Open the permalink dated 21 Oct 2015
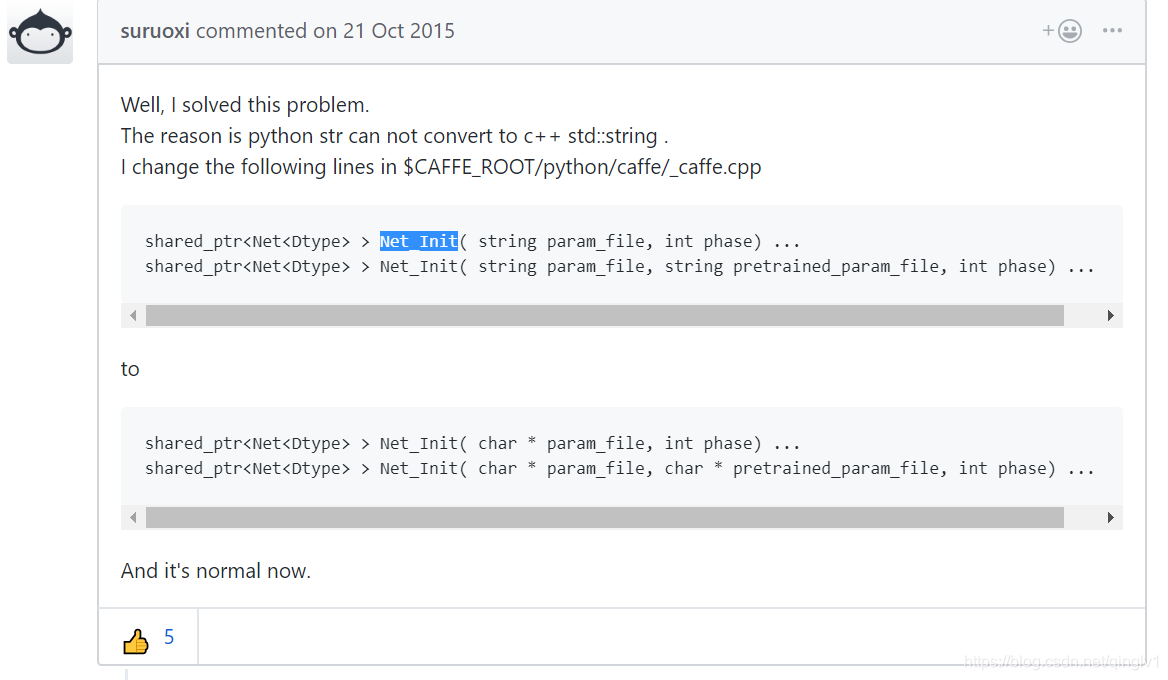 tap(398, 31)
